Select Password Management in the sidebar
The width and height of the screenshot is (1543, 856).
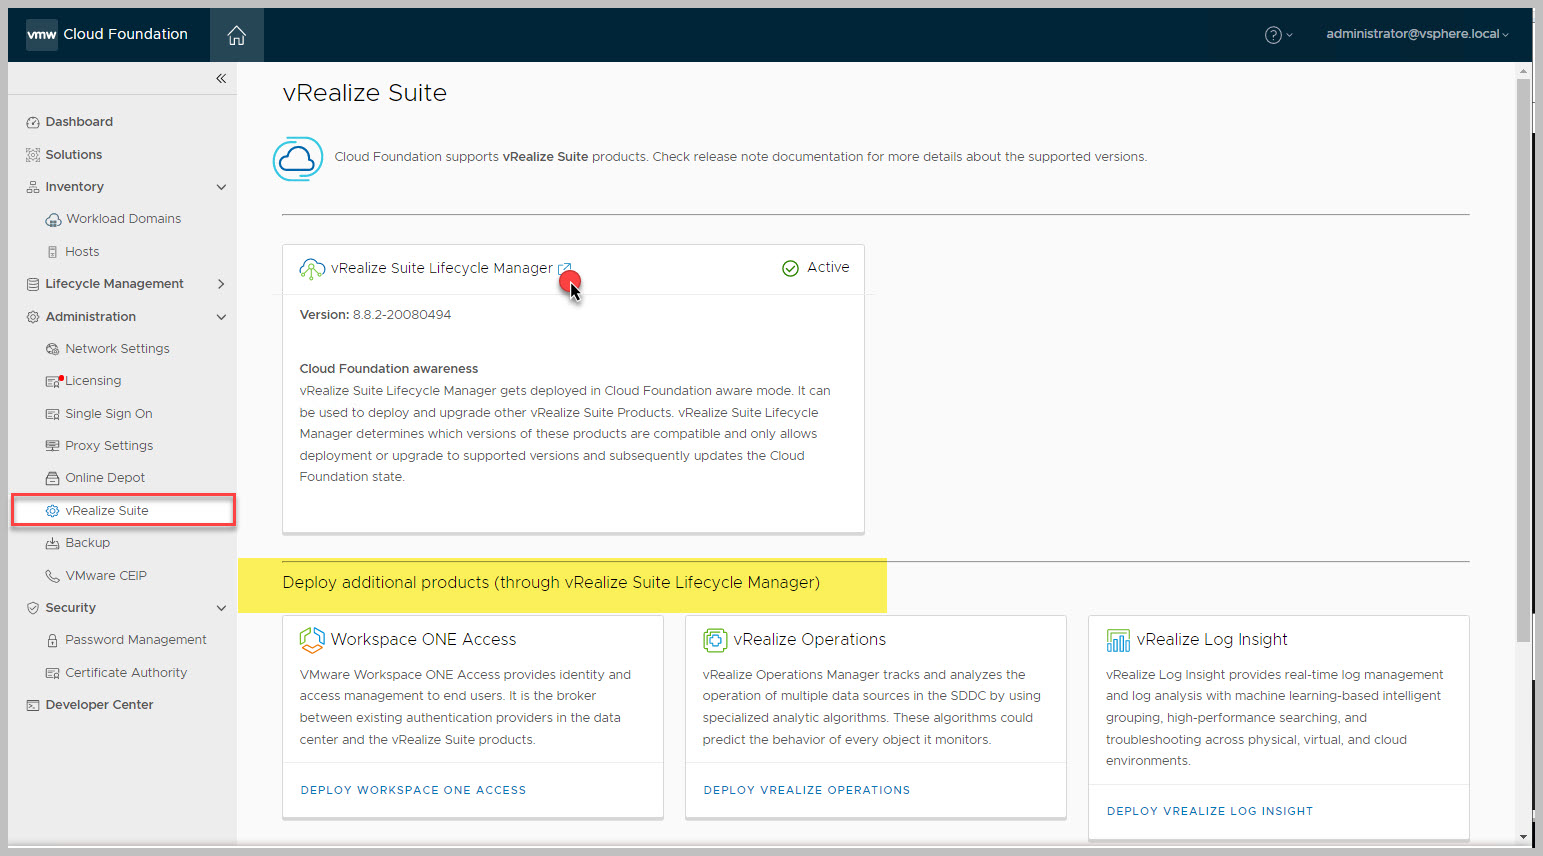(x=135, y=640)
